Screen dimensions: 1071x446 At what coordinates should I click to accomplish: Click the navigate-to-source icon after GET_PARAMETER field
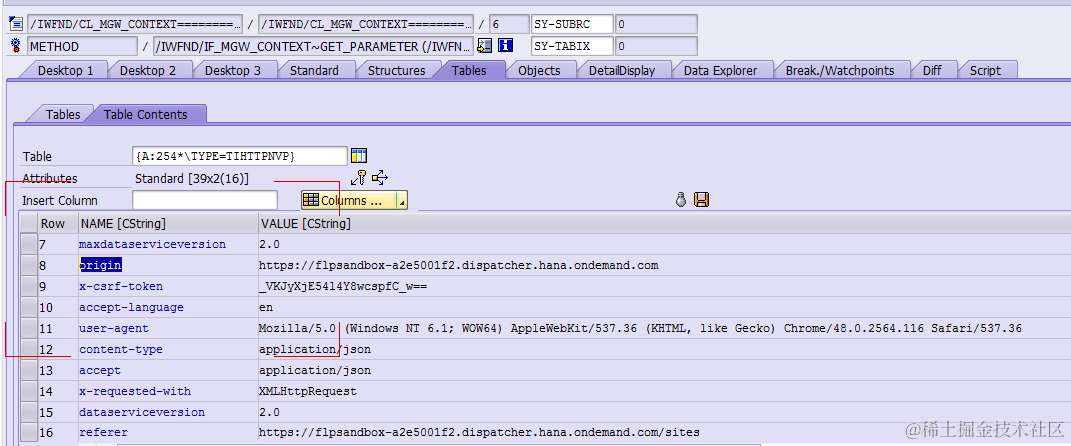click(484, 46)
